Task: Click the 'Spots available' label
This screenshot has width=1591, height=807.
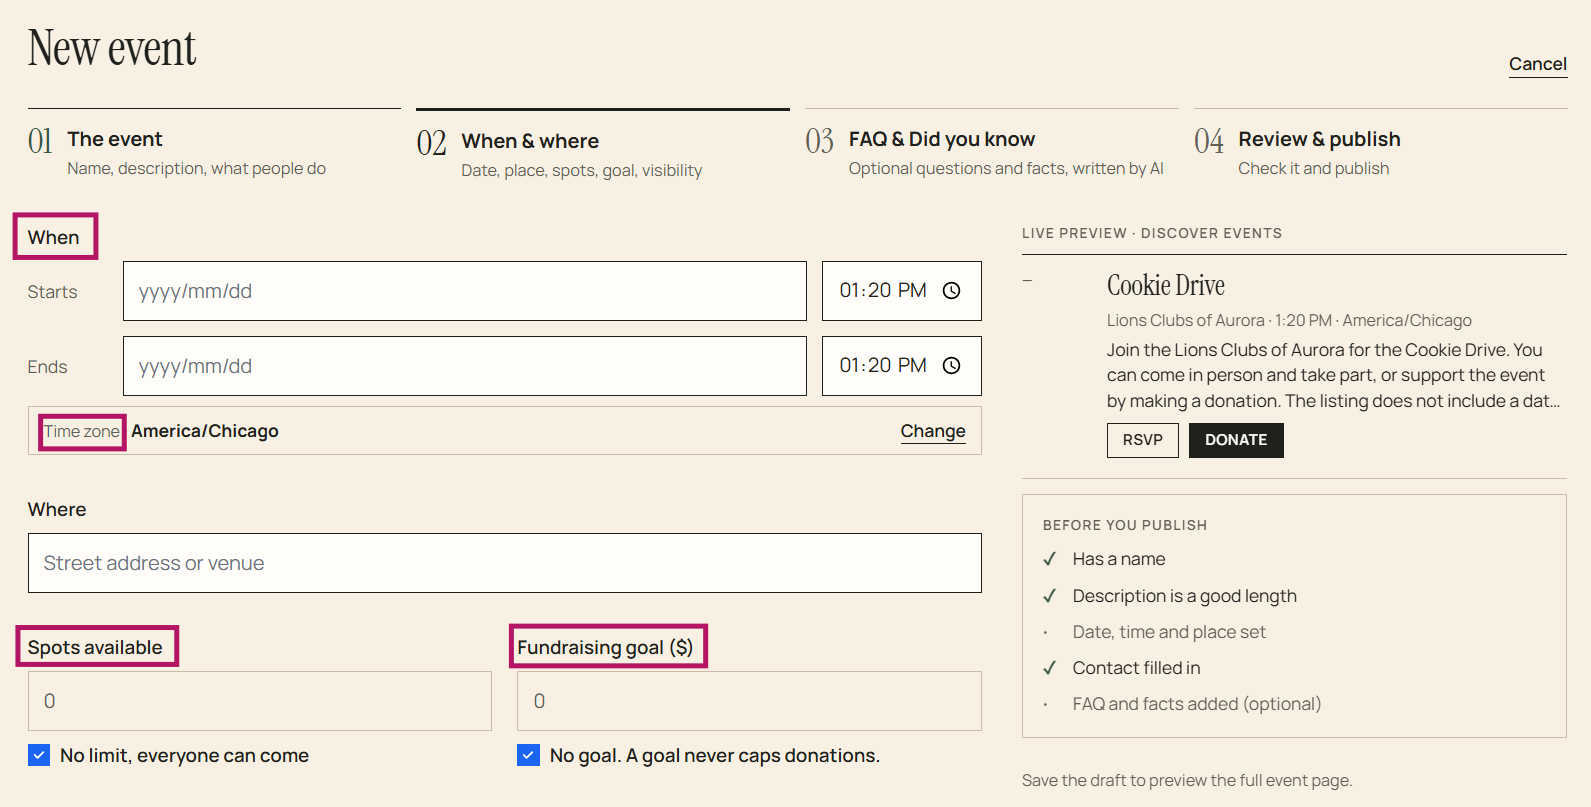Action: pyautogui.click(x=95, y=647)
